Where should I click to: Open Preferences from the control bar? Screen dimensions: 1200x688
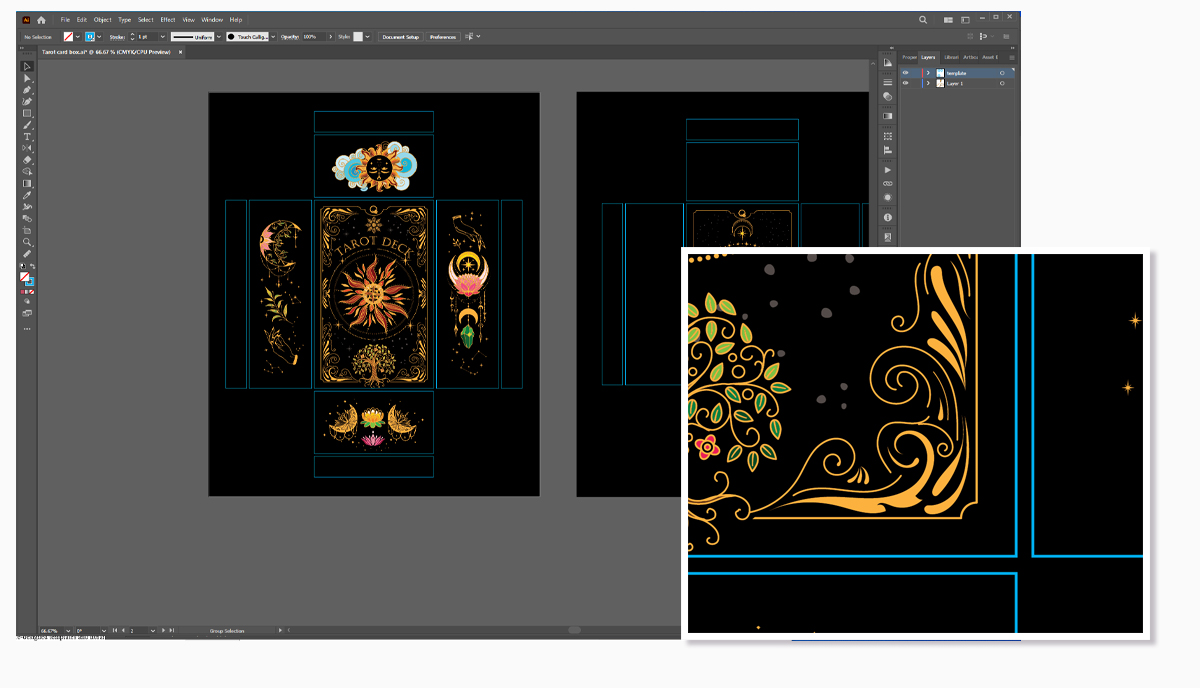click(x=443, y=37)
